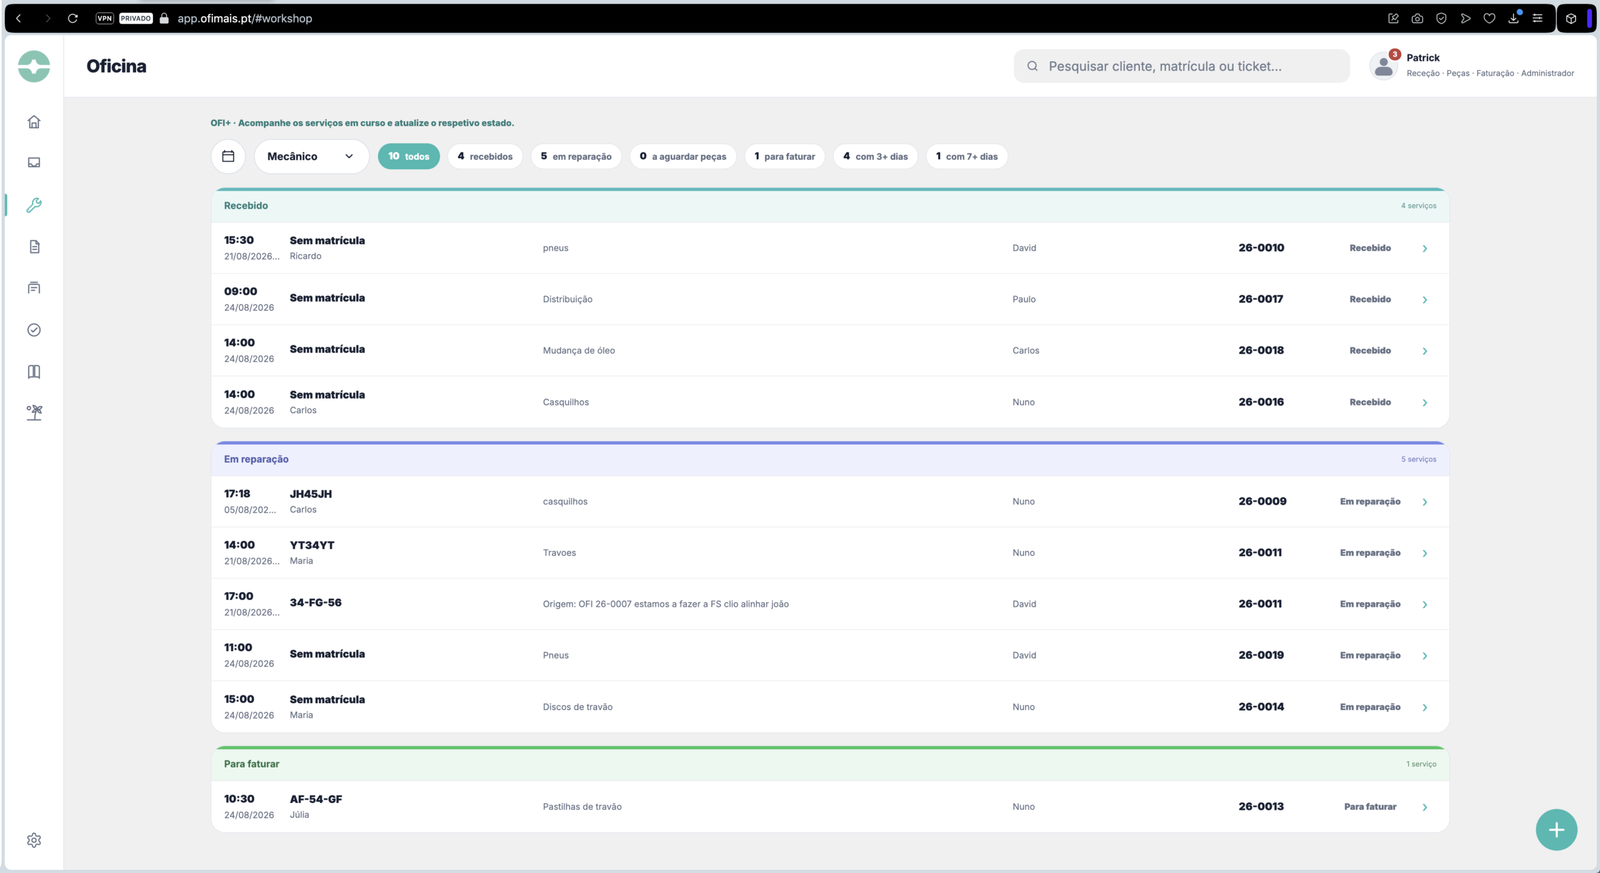The width and height of the screenshot is (1600, 873).
Task: Open the Mecânico dropdown
Action: point(311,157)
